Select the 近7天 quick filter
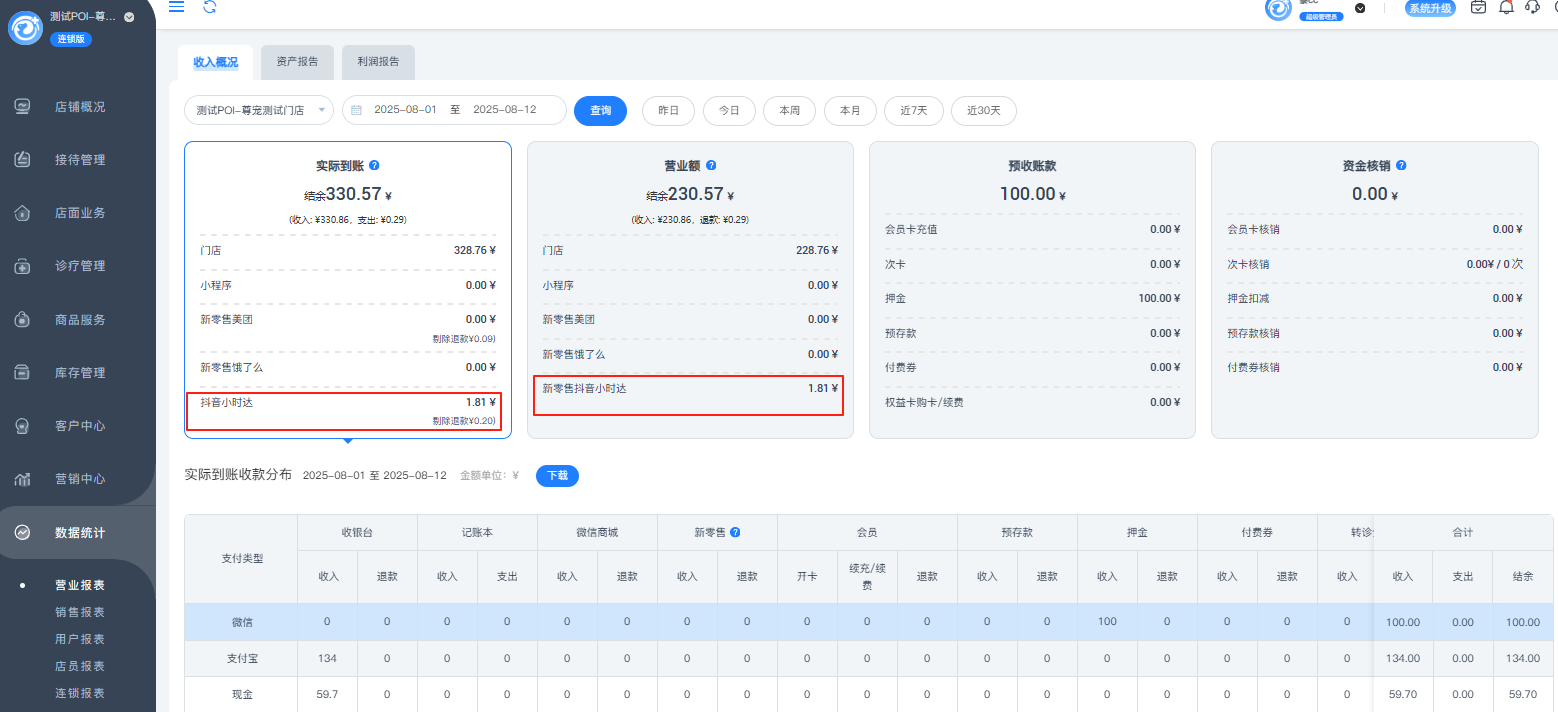Screen dimensions: 1558x712 click(x=914, y=111)
